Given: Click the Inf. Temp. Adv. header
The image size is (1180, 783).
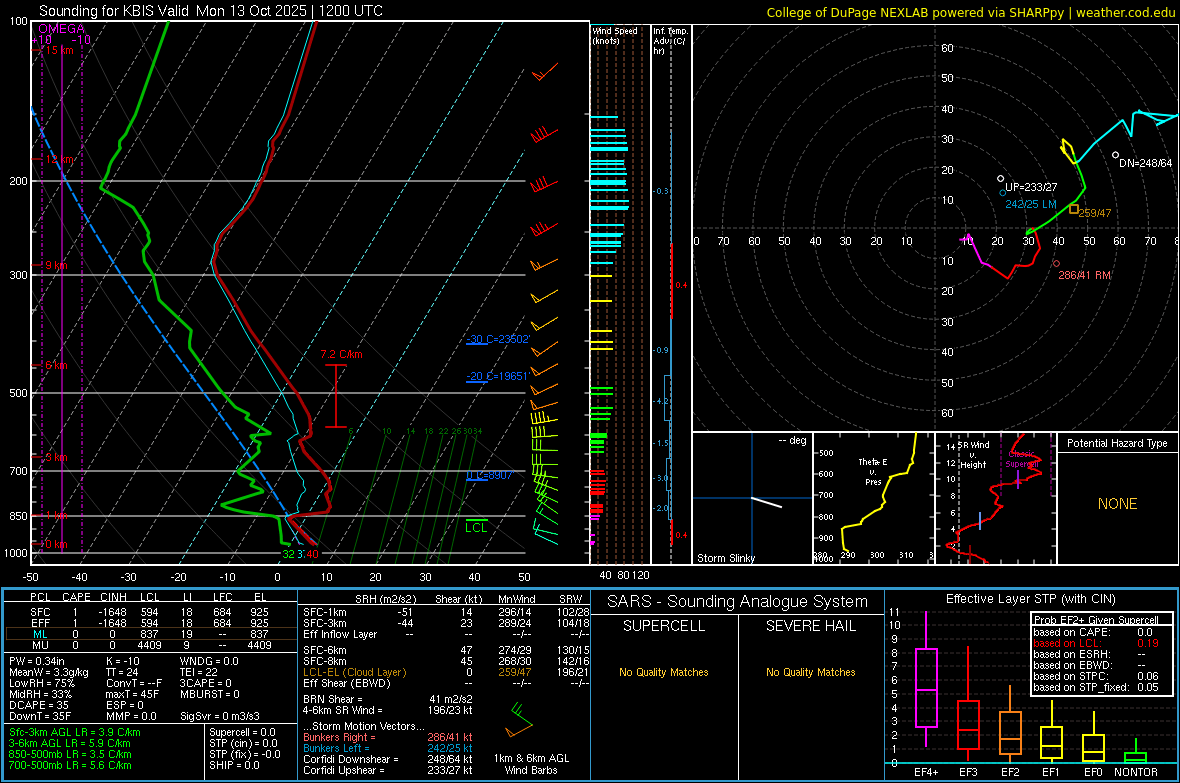Looking at the screenshot, I should [x=670, y=41].
